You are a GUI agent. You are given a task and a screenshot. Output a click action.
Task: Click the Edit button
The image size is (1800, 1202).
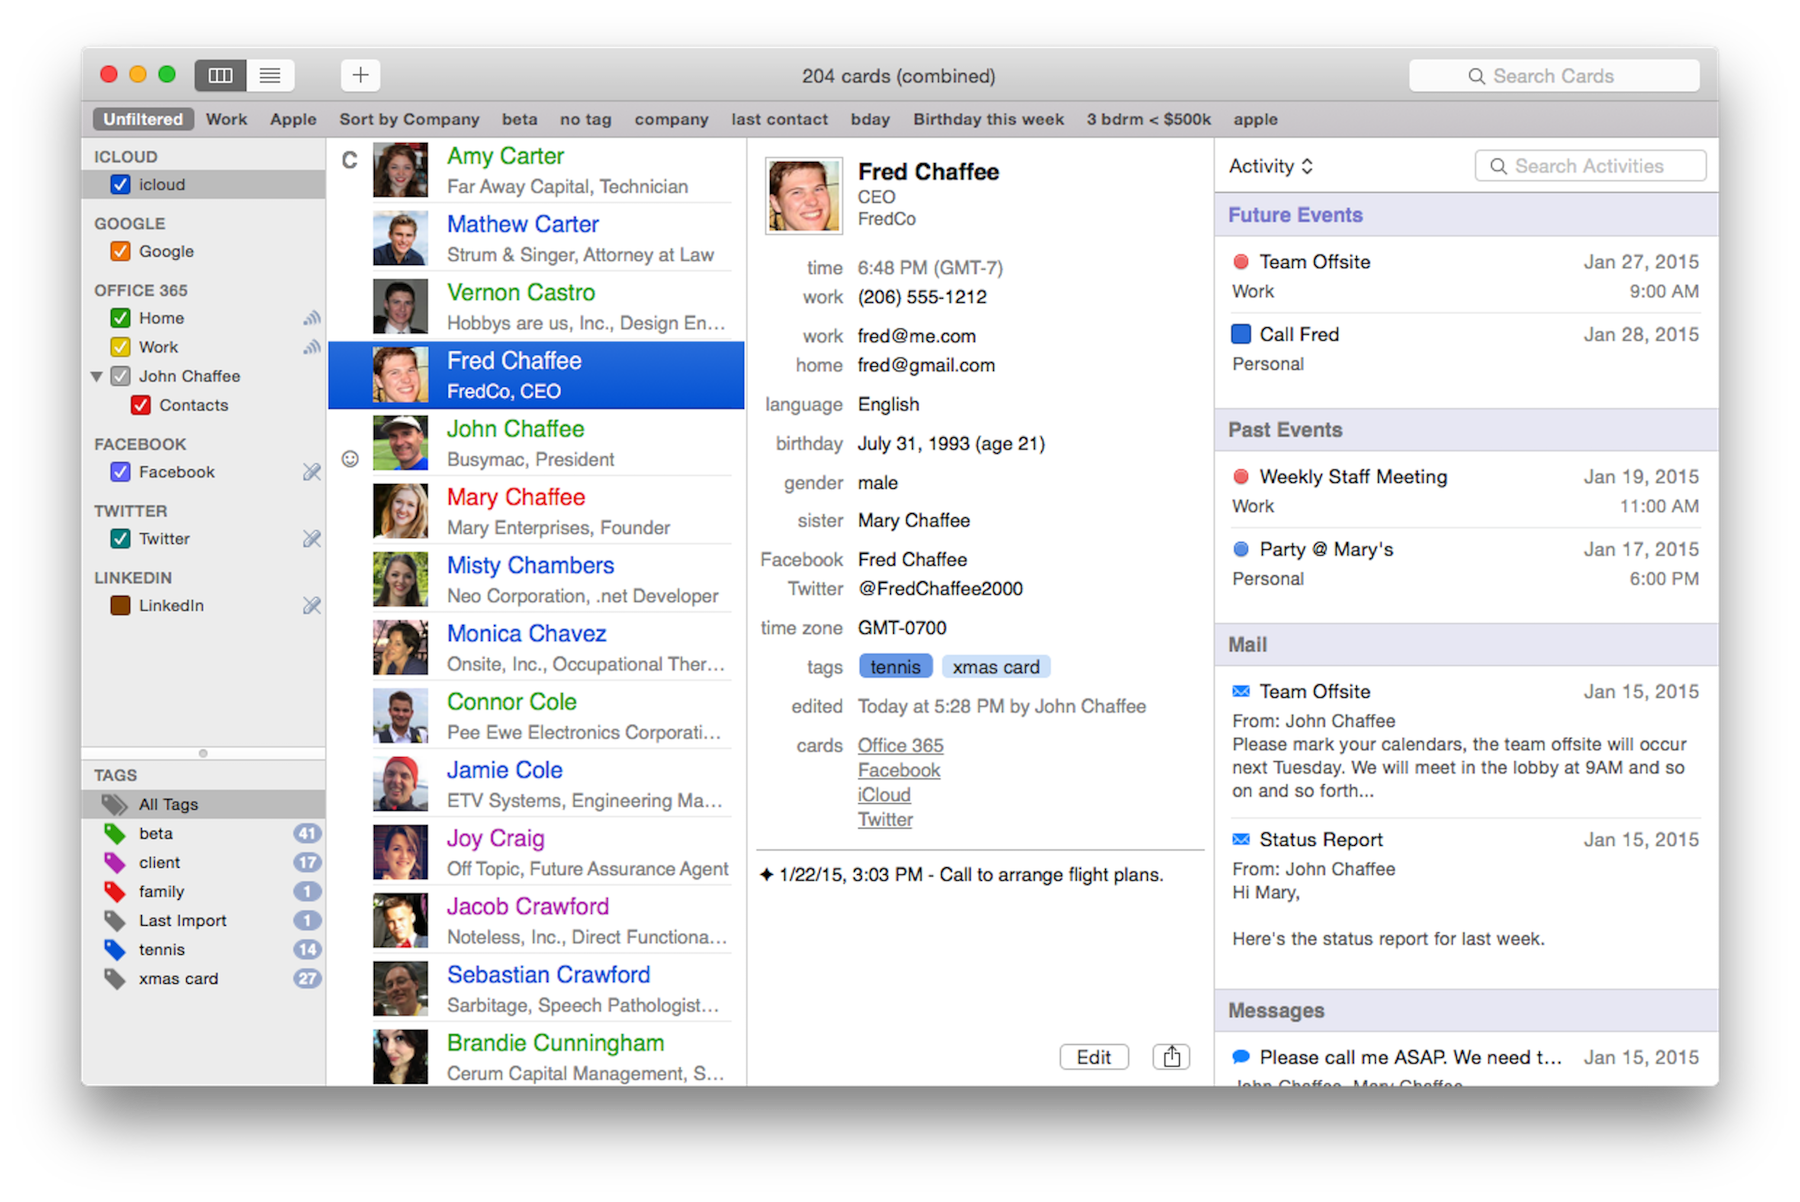point(1093,1056)
